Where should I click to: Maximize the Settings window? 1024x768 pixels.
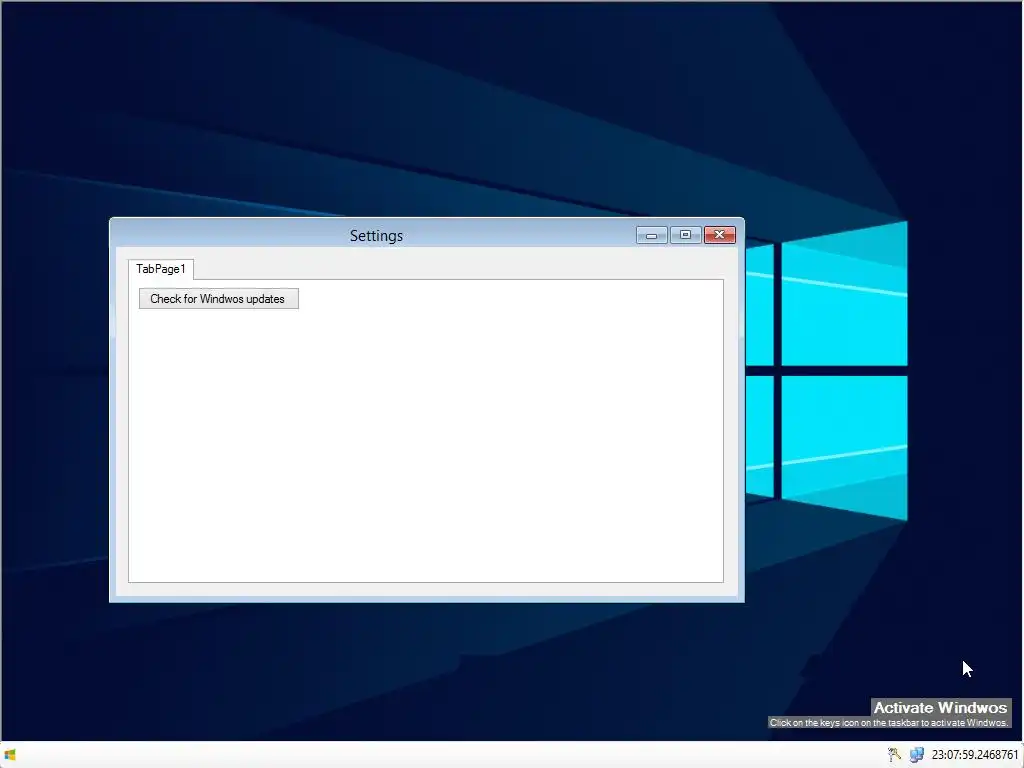coord(686,235)
